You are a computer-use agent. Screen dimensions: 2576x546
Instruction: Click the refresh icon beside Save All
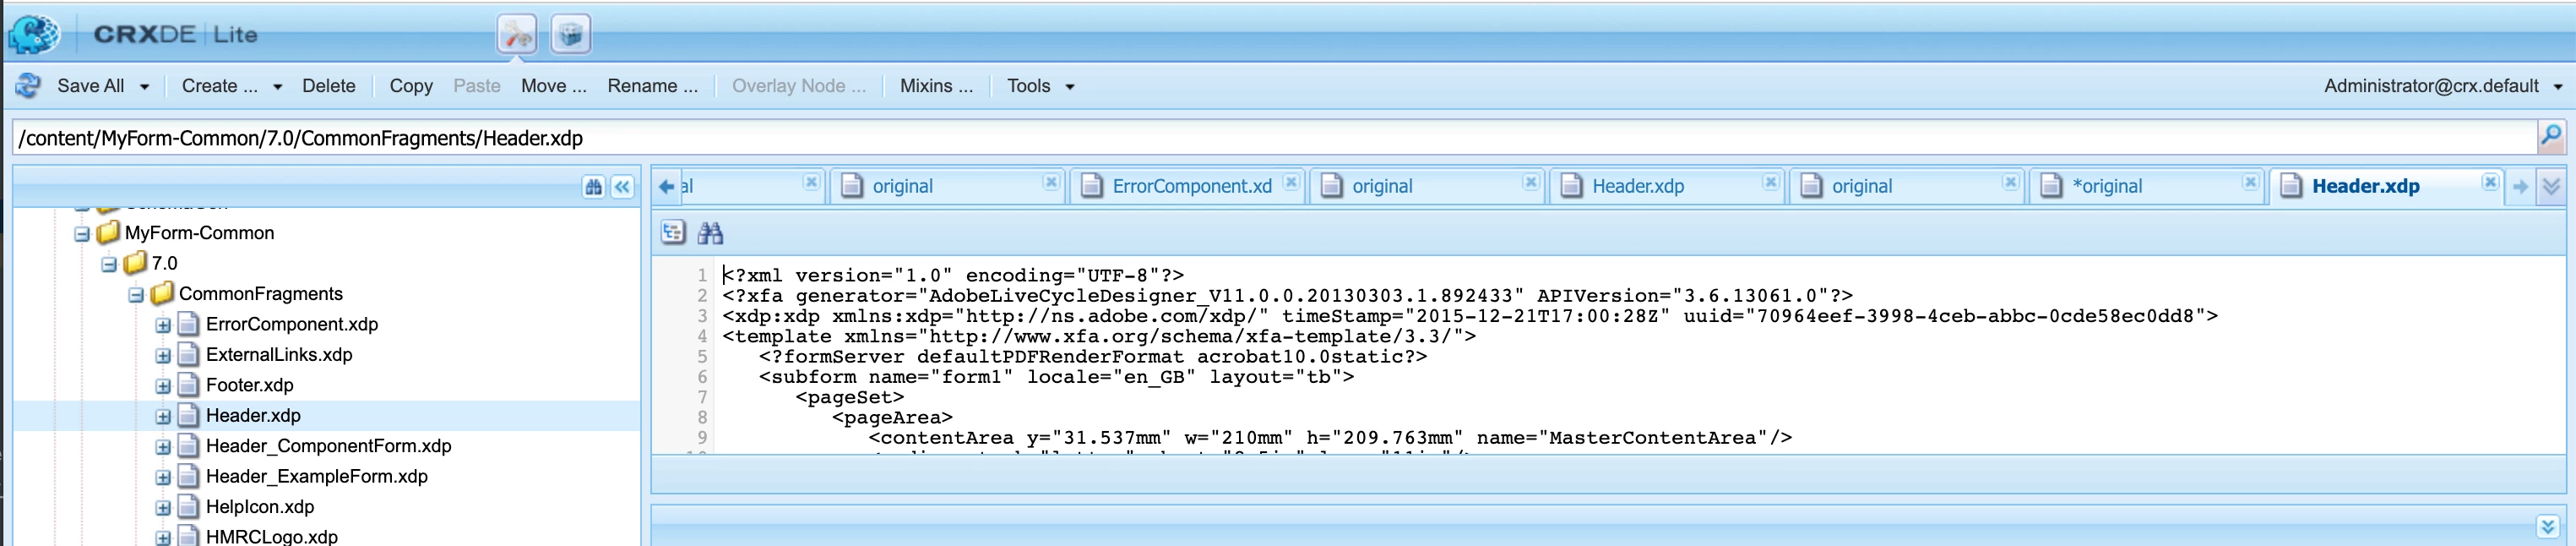28,86
